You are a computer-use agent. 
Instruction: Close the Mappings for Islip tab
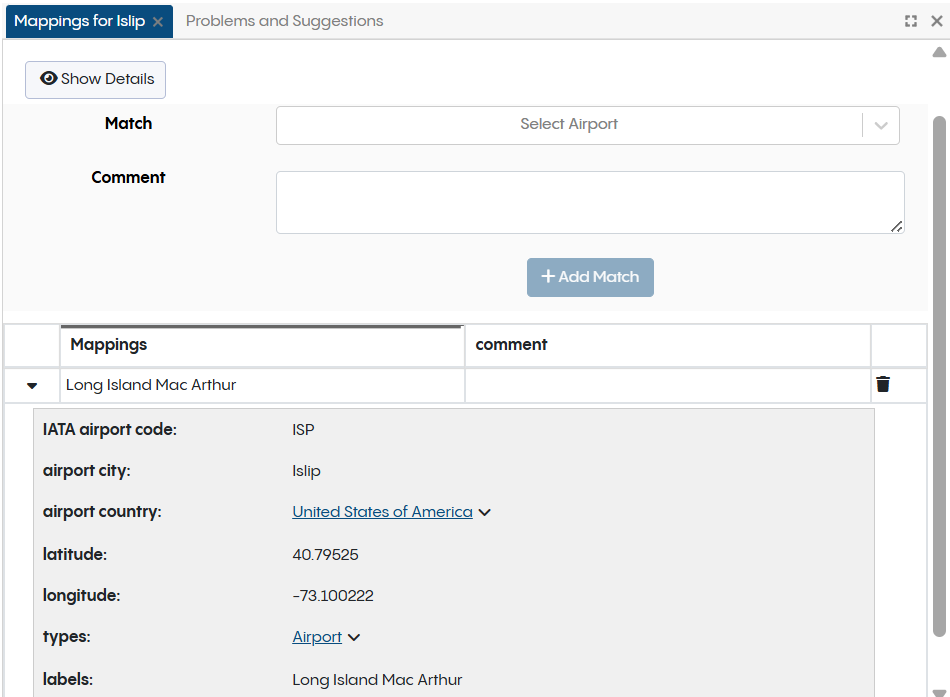click(x=158, y=21)
